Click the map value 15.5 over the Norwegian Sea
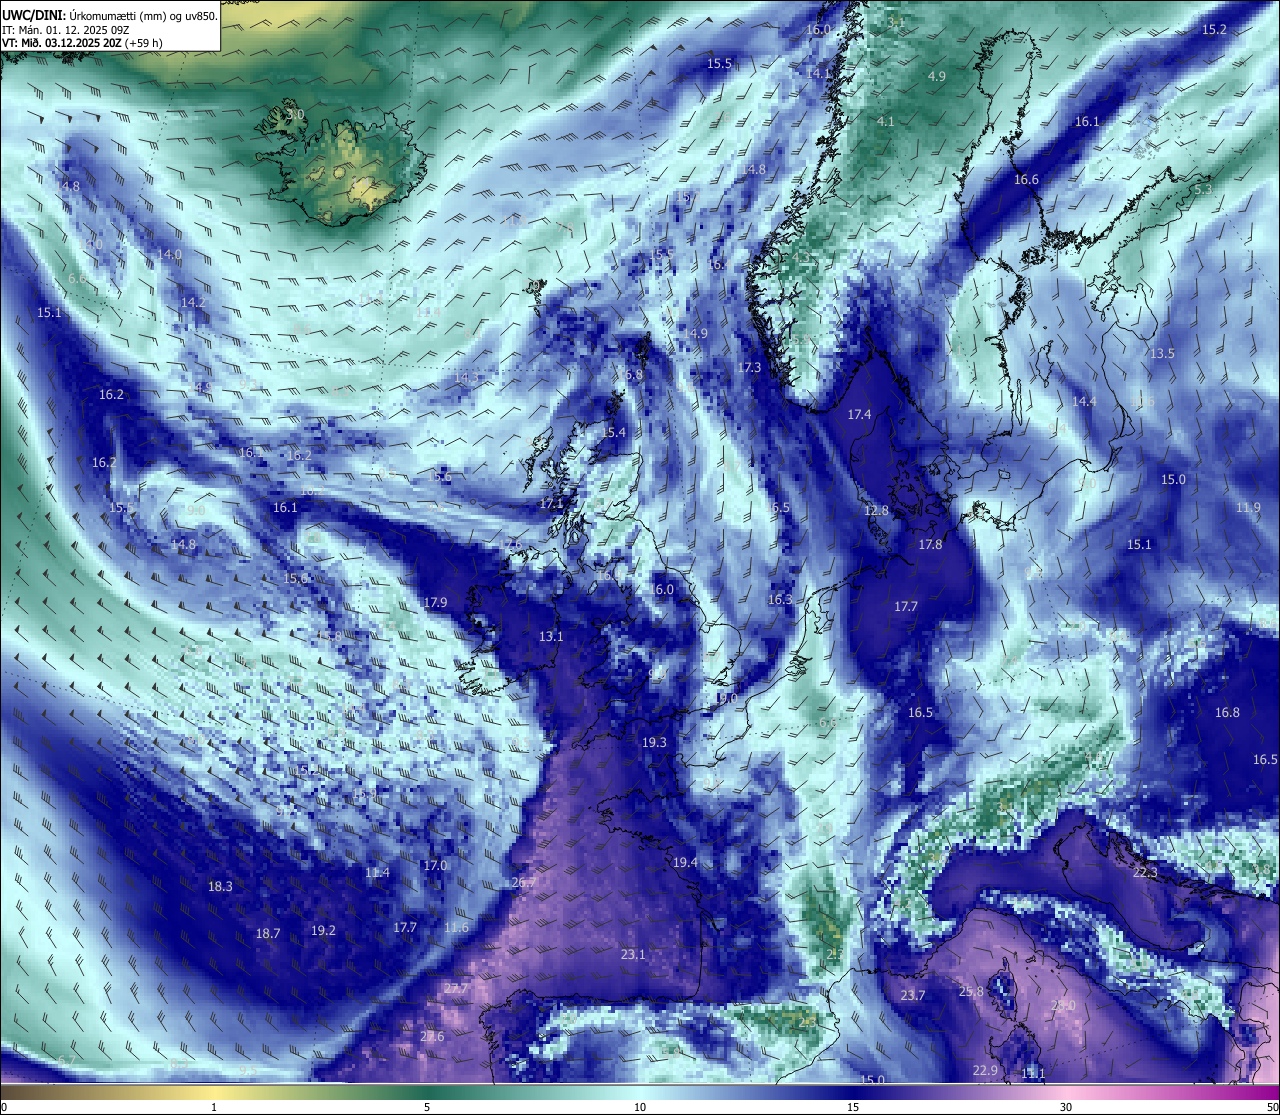Viewport: 1280px width, 1115px height. 719,64
